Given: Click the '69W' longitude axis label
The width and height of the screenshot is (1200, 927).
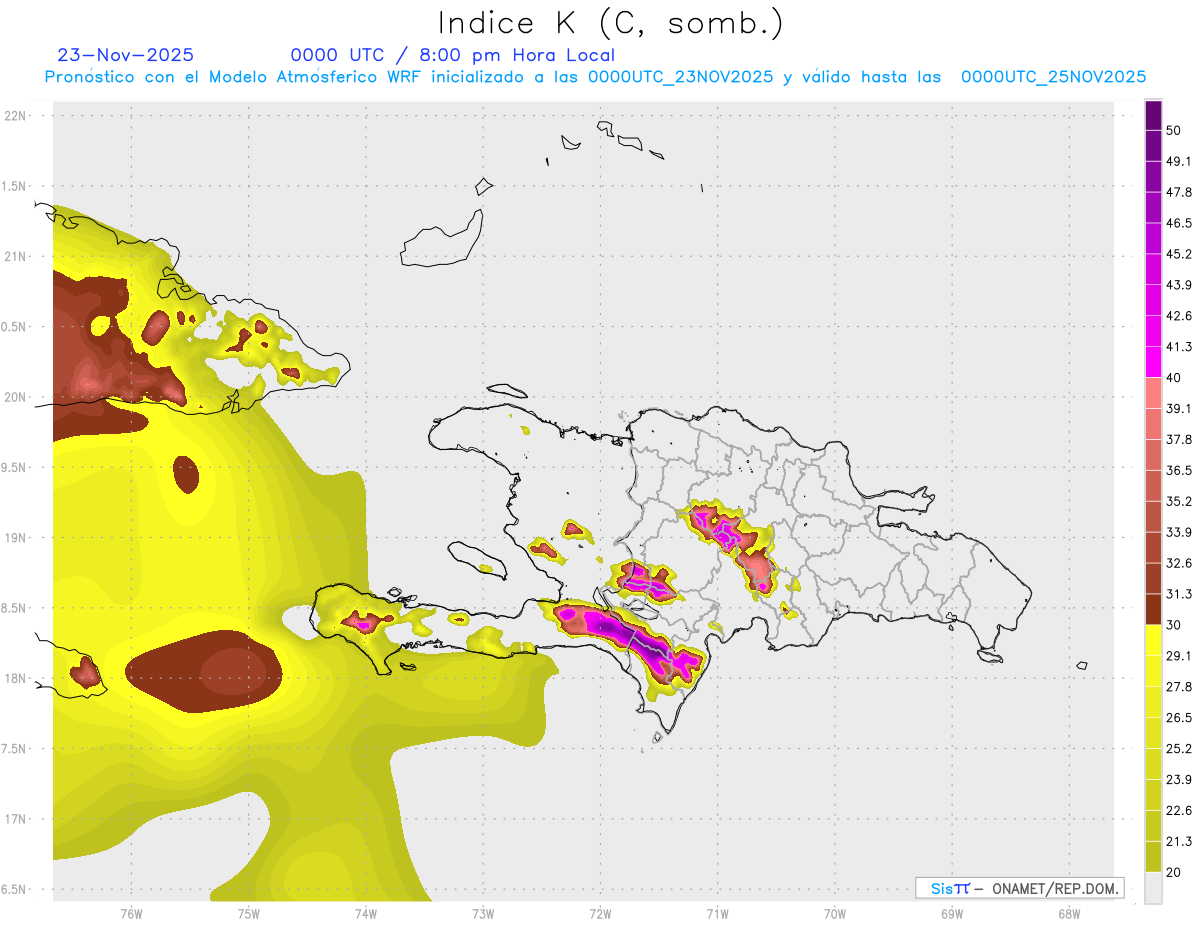Looking at the screenshot, I should coord(952,913).
